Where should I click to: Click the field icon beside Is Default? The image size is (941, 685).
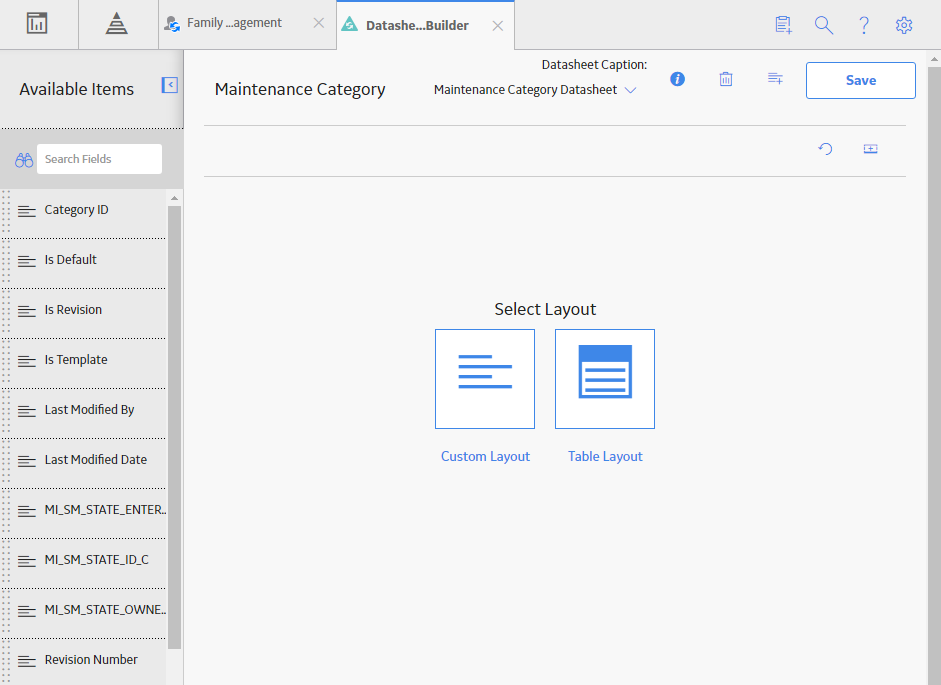(x=26, y=261)
